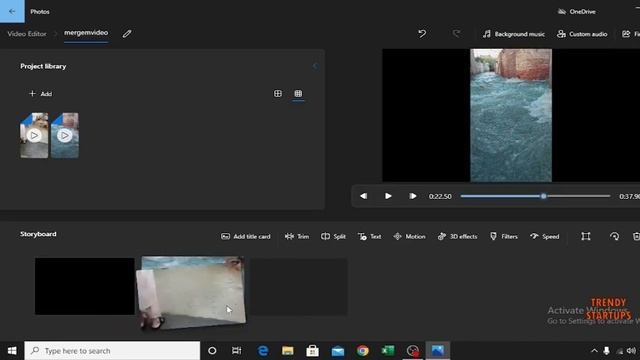Viewport: 640px width, 360px height.
Task: Open volume control in system tray
Action: click(631, 351)
